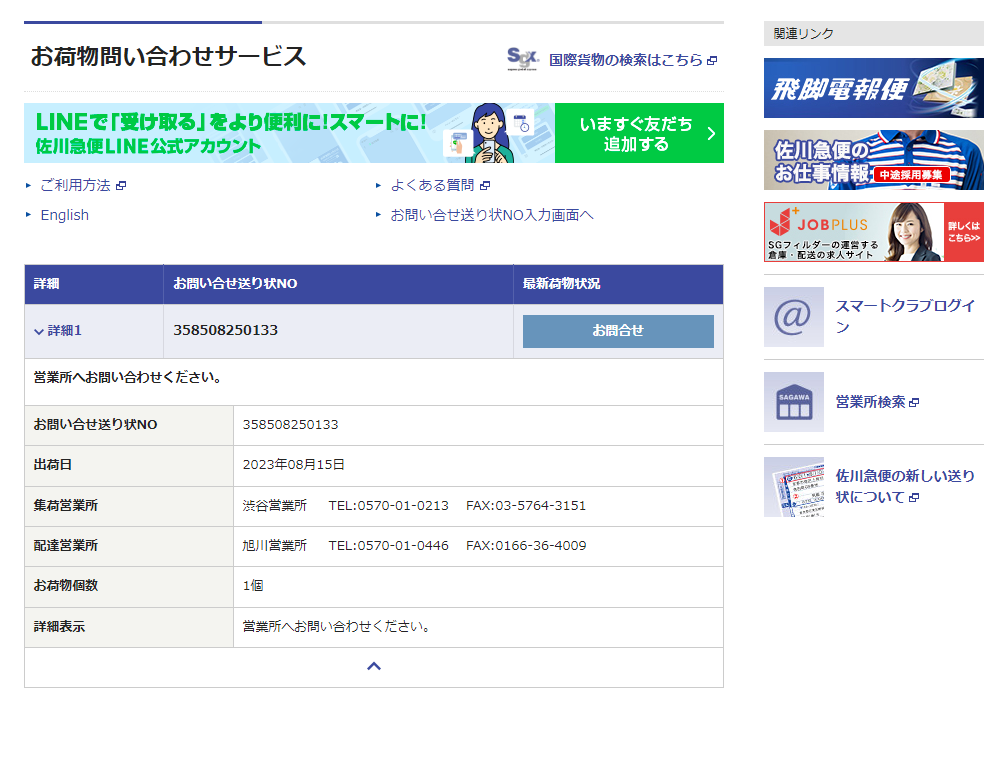Click the 1個 package count value

pos(252,585)
